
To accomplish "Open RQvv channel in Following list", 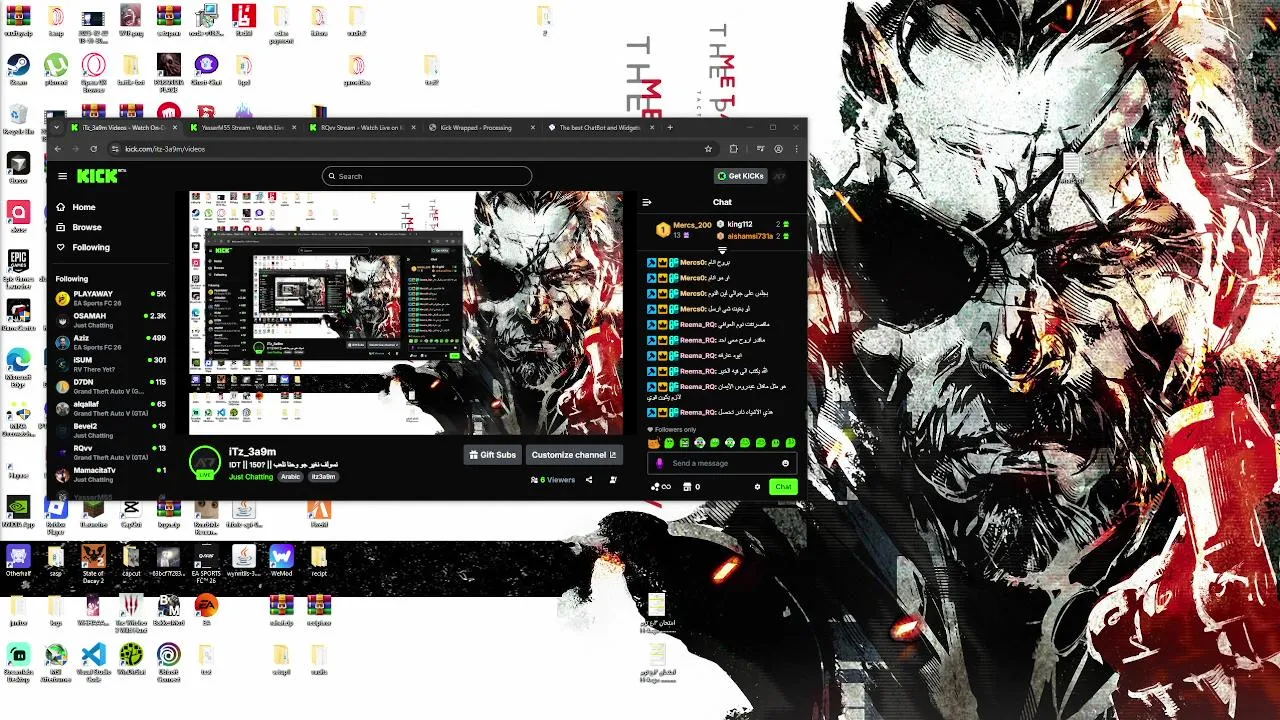I will [x=111, y=452].
